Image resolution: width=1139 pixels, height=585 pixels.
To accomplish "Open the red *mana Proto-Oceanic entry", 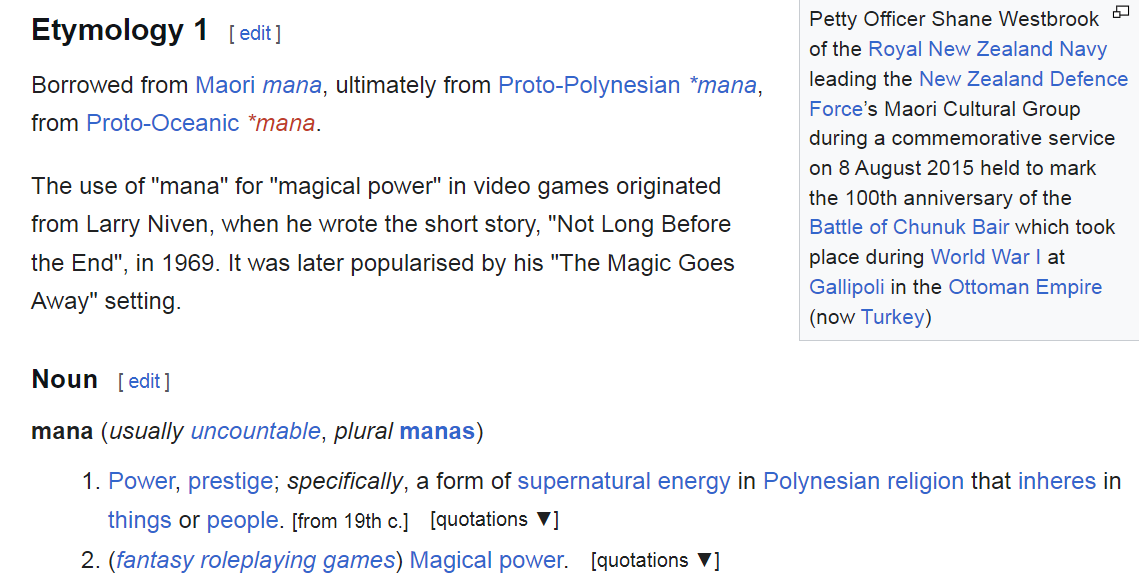I will click(x=281, y=123).
